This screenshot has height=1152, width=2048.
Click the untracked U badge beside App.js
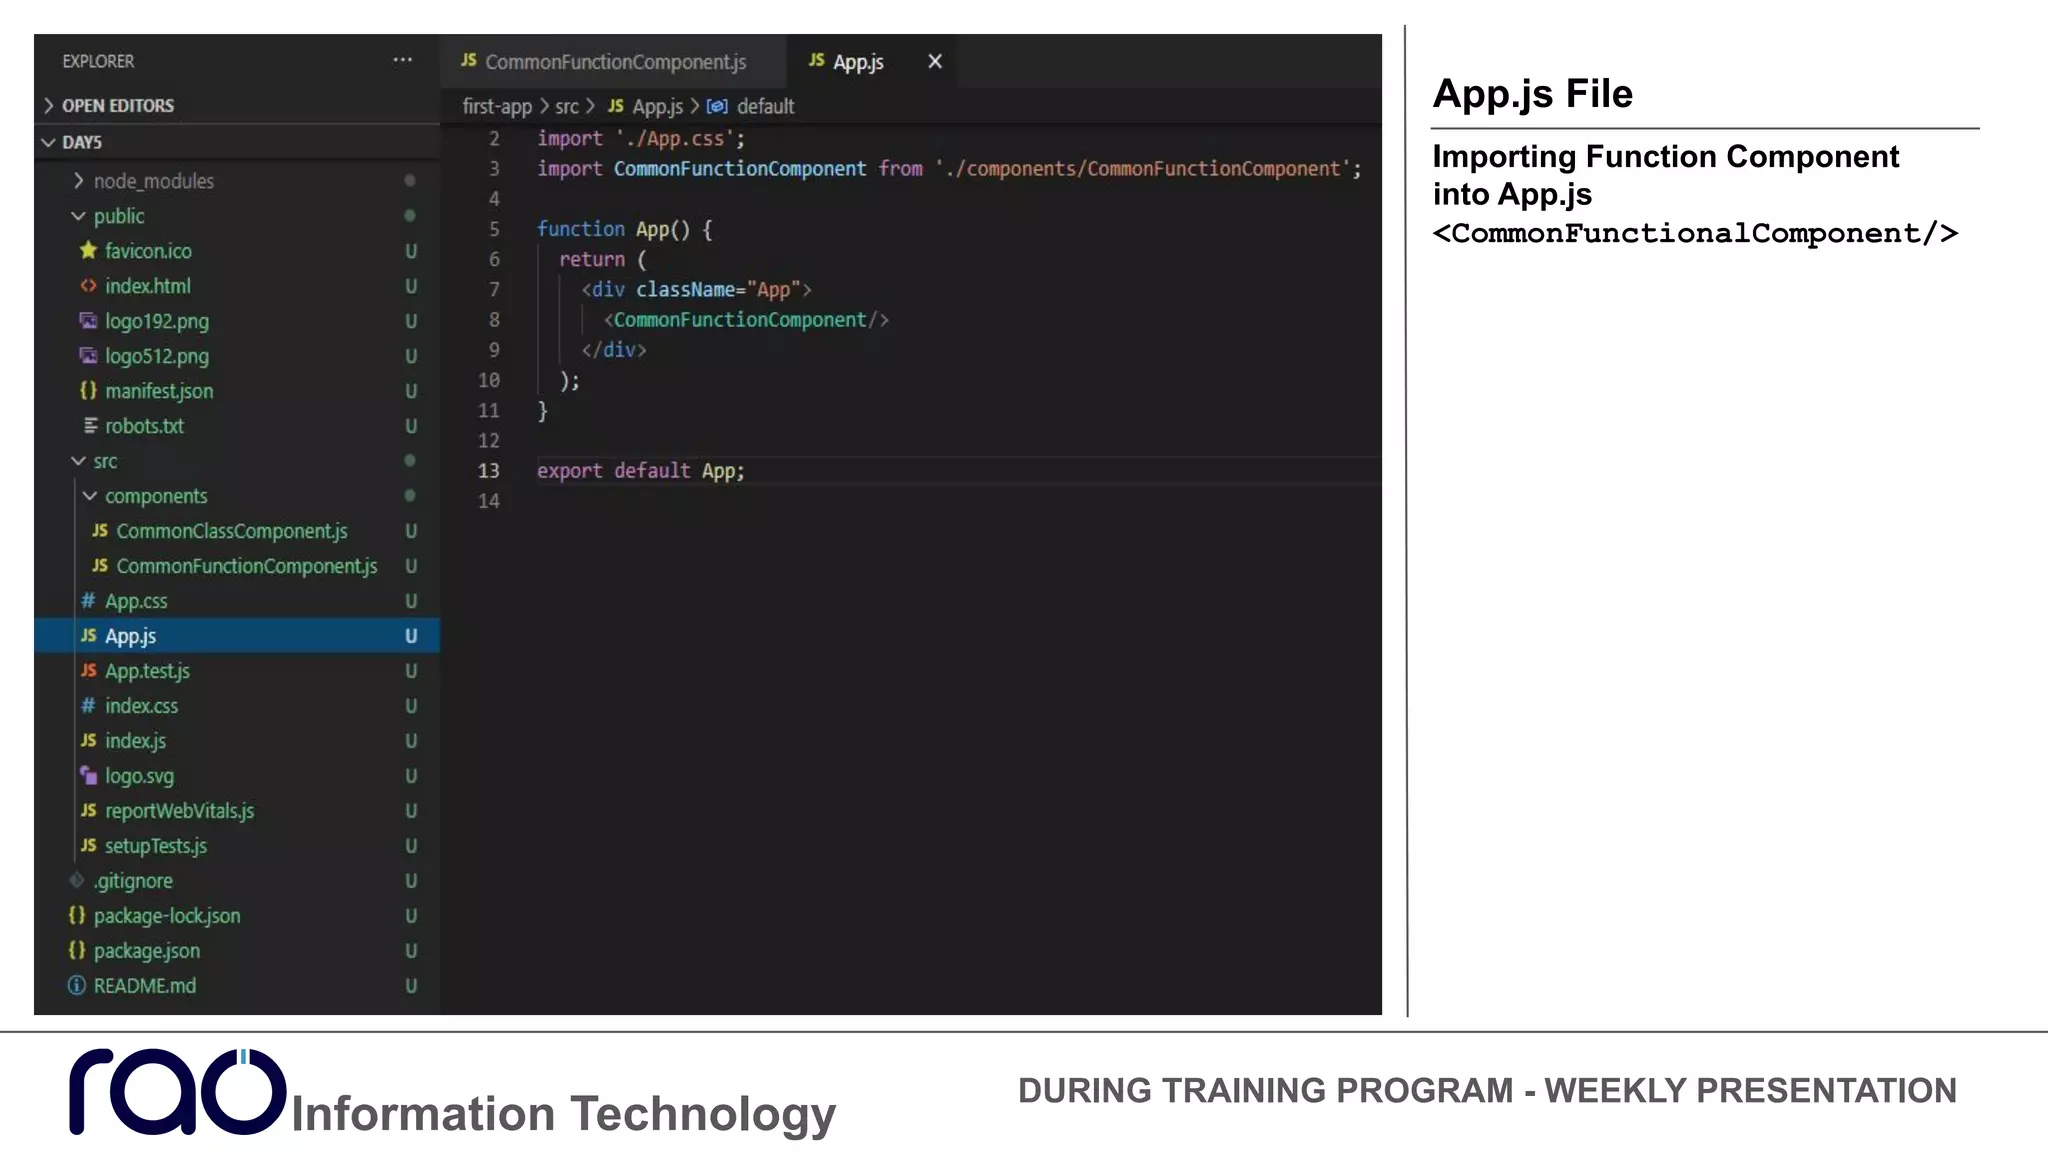pyautogui.click(x=410, y=635)
